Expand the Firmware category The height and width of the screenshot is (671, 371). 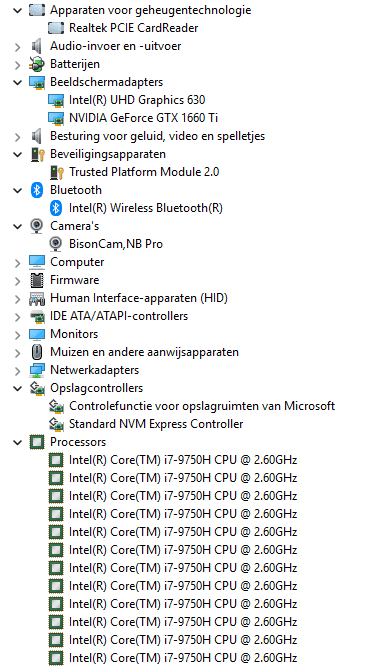18,280
